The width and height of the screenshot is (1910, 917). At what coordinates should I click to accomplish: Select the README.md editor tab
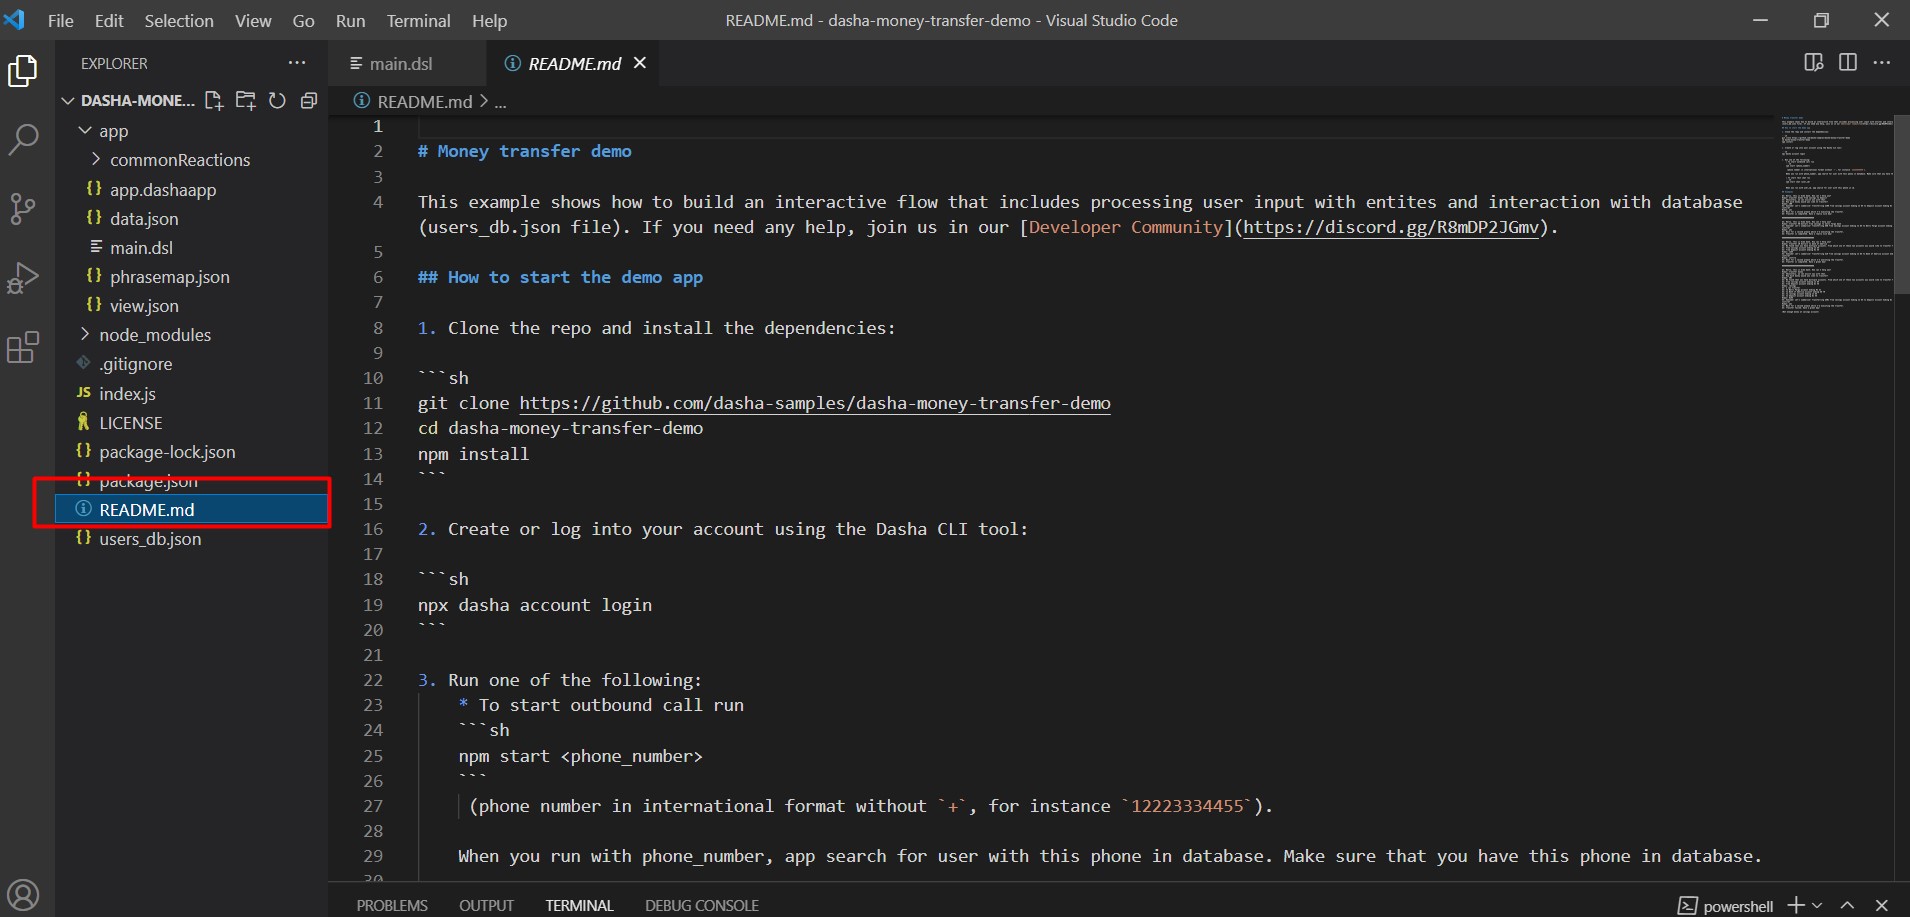pyautogui.click(x=574, y=63)
